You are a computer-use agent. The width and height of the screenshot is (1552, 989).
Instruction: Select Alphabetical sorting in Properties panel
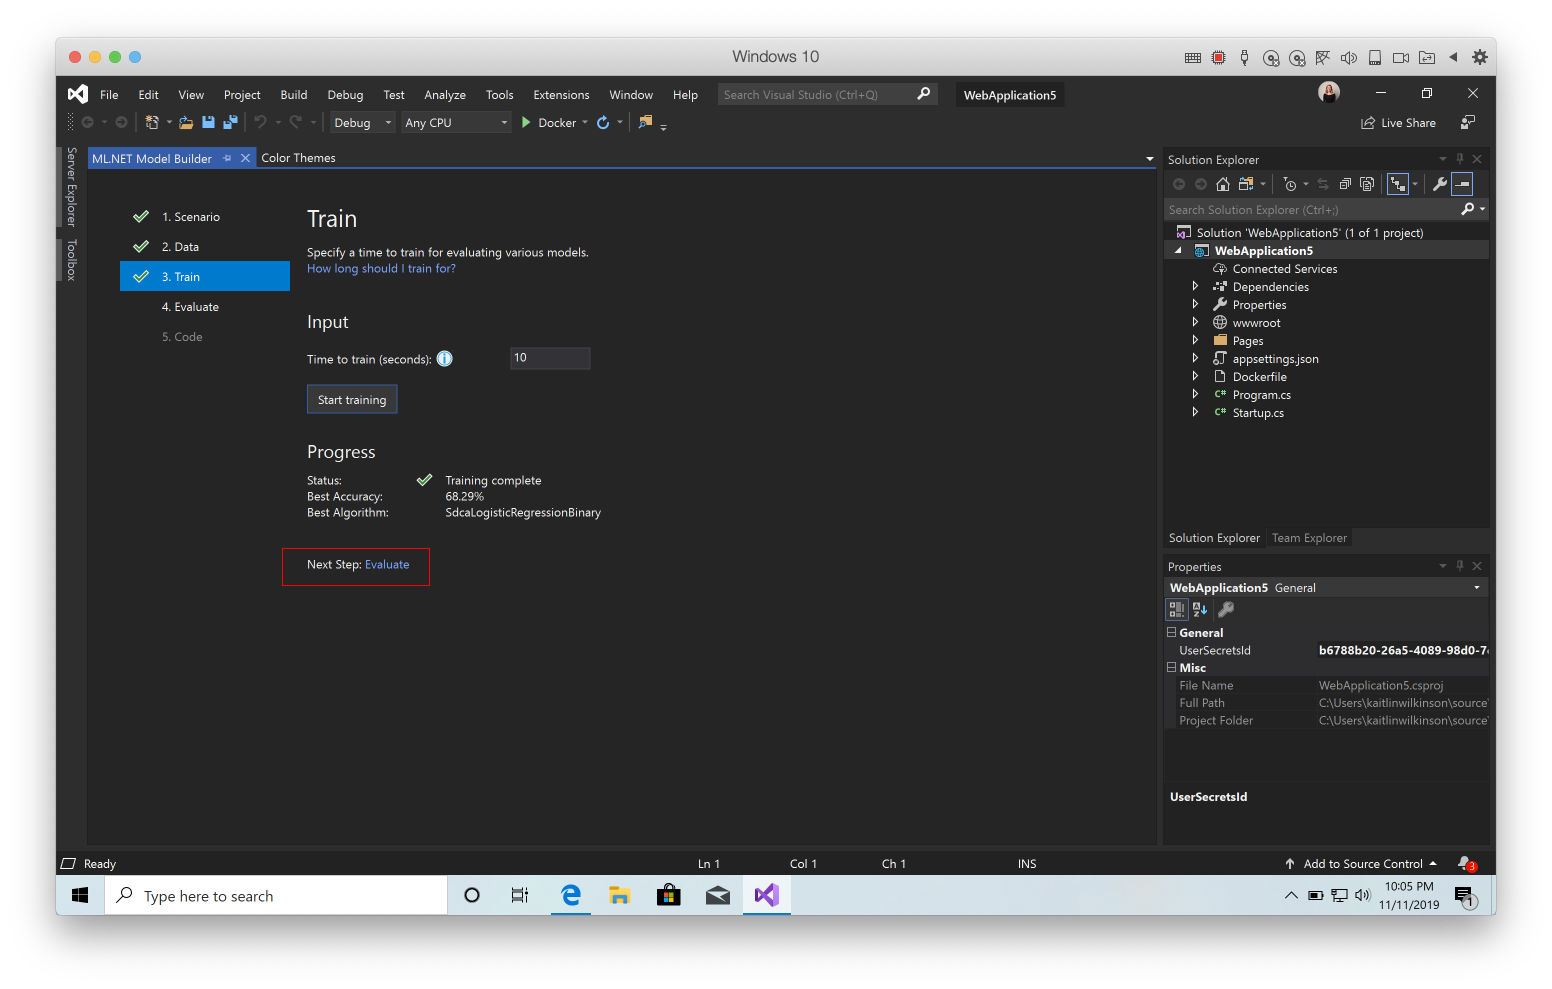1199,609
